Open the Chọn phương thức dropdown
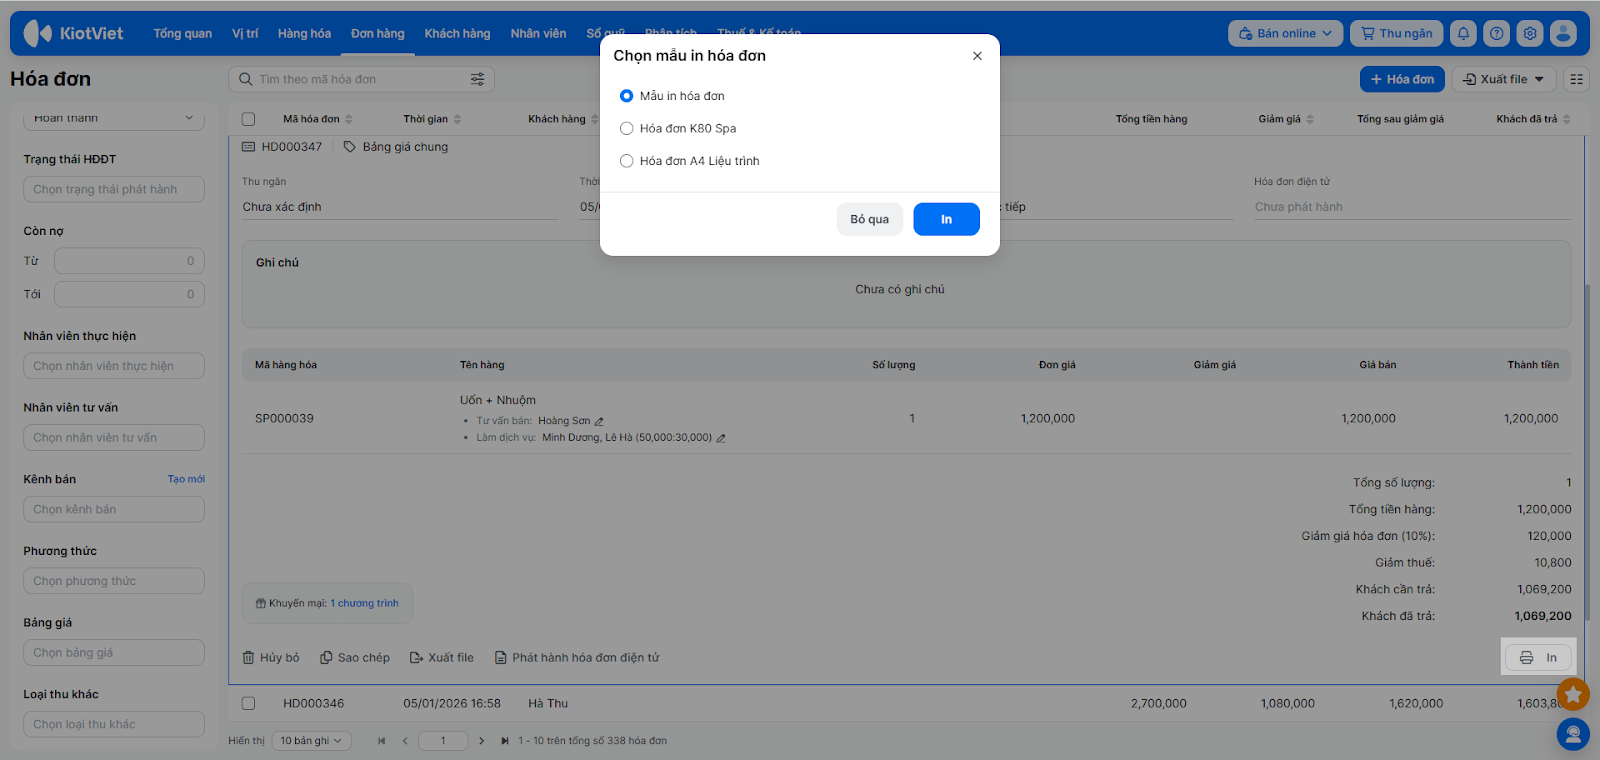1600x760 pixels. pyautogui.click(x=114, y=581)
